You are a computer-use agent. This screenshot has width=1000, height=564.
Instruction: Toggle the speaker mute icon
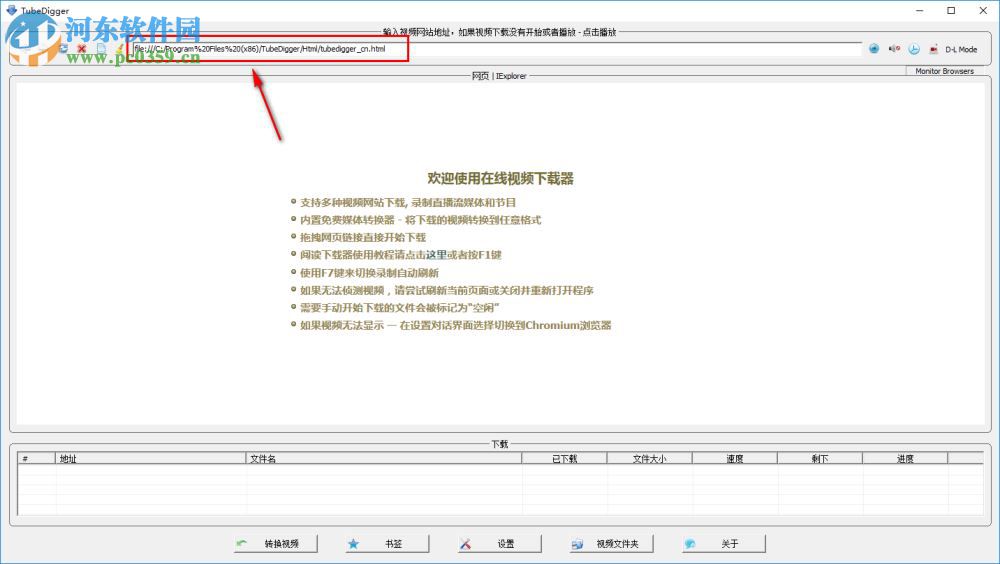[x=894, y=48]
